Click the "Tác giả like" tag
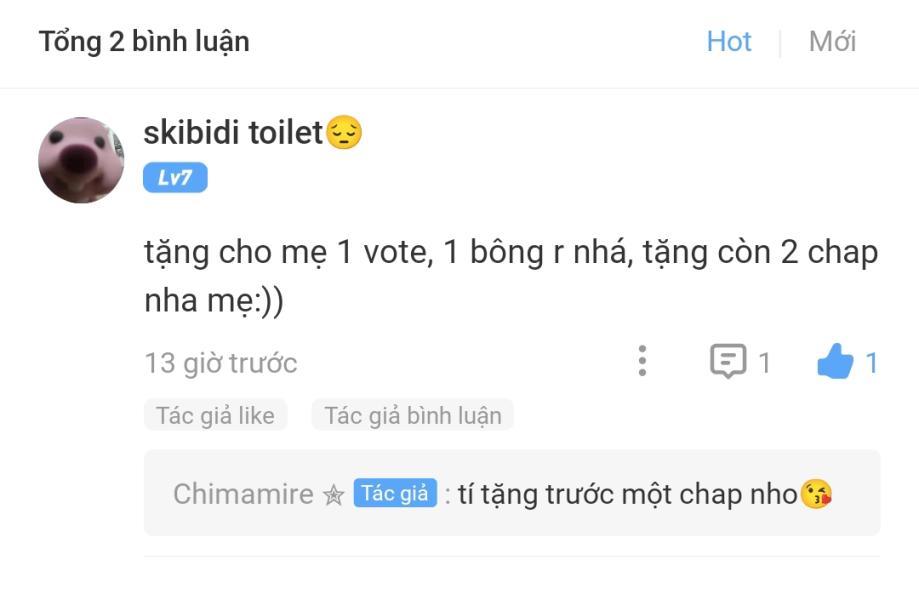The width and height of the screenshot is (919, 600). coord(215,415)
